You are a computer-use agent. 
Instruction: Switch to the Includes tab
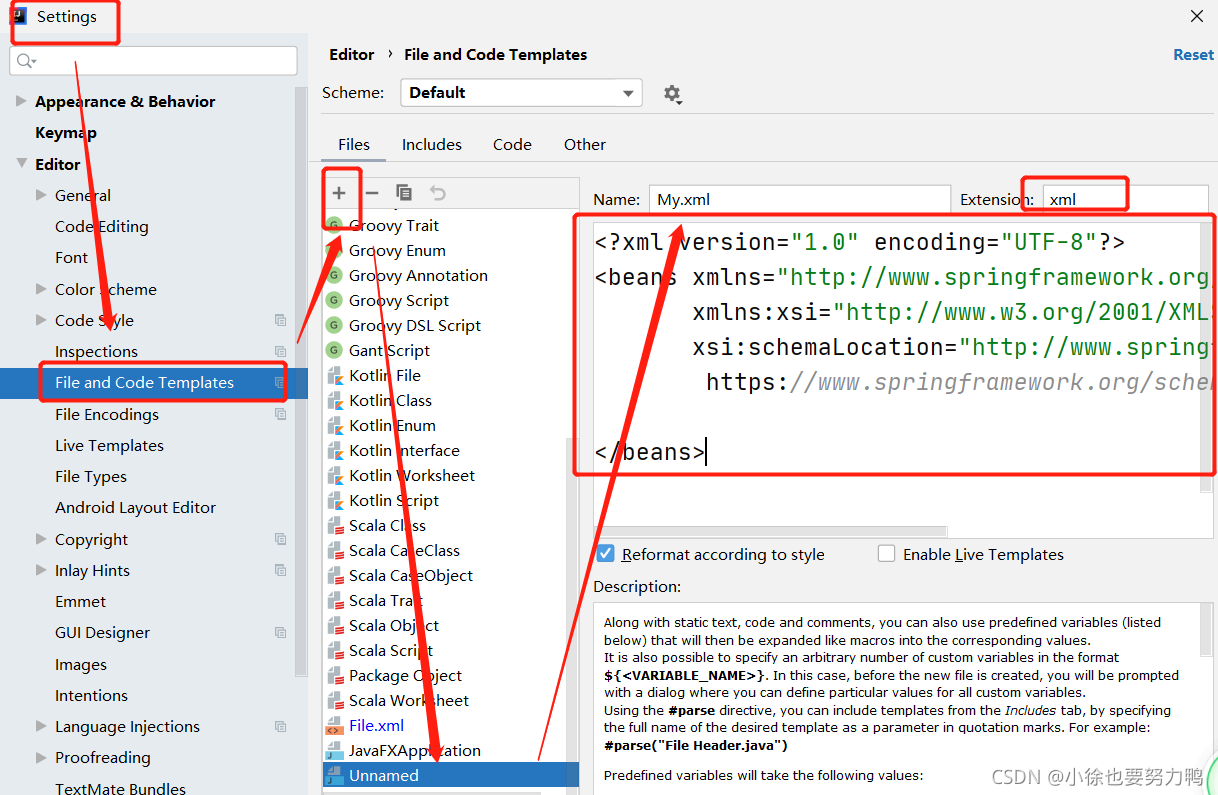432,144
